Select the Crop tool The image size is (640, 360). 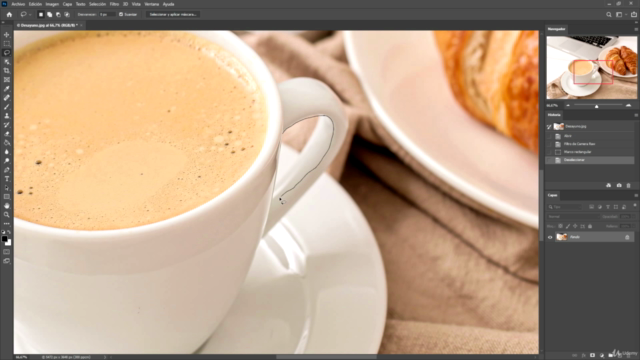click(x=7, y=71)
